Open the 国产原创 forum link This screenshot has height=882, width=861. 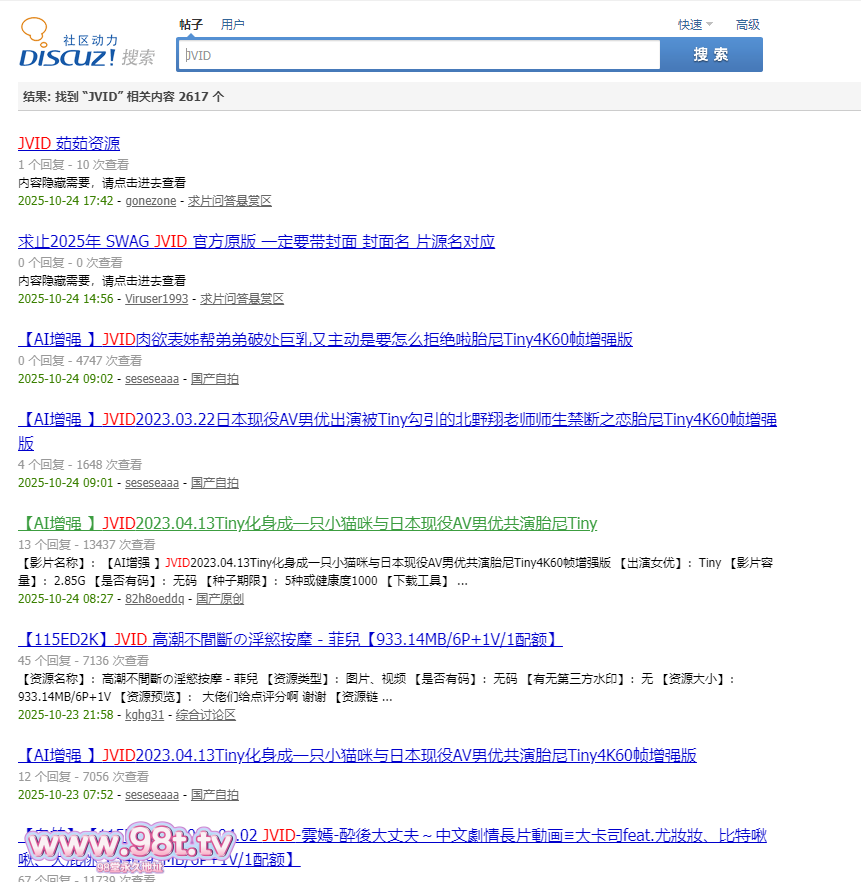click(220, 599)
